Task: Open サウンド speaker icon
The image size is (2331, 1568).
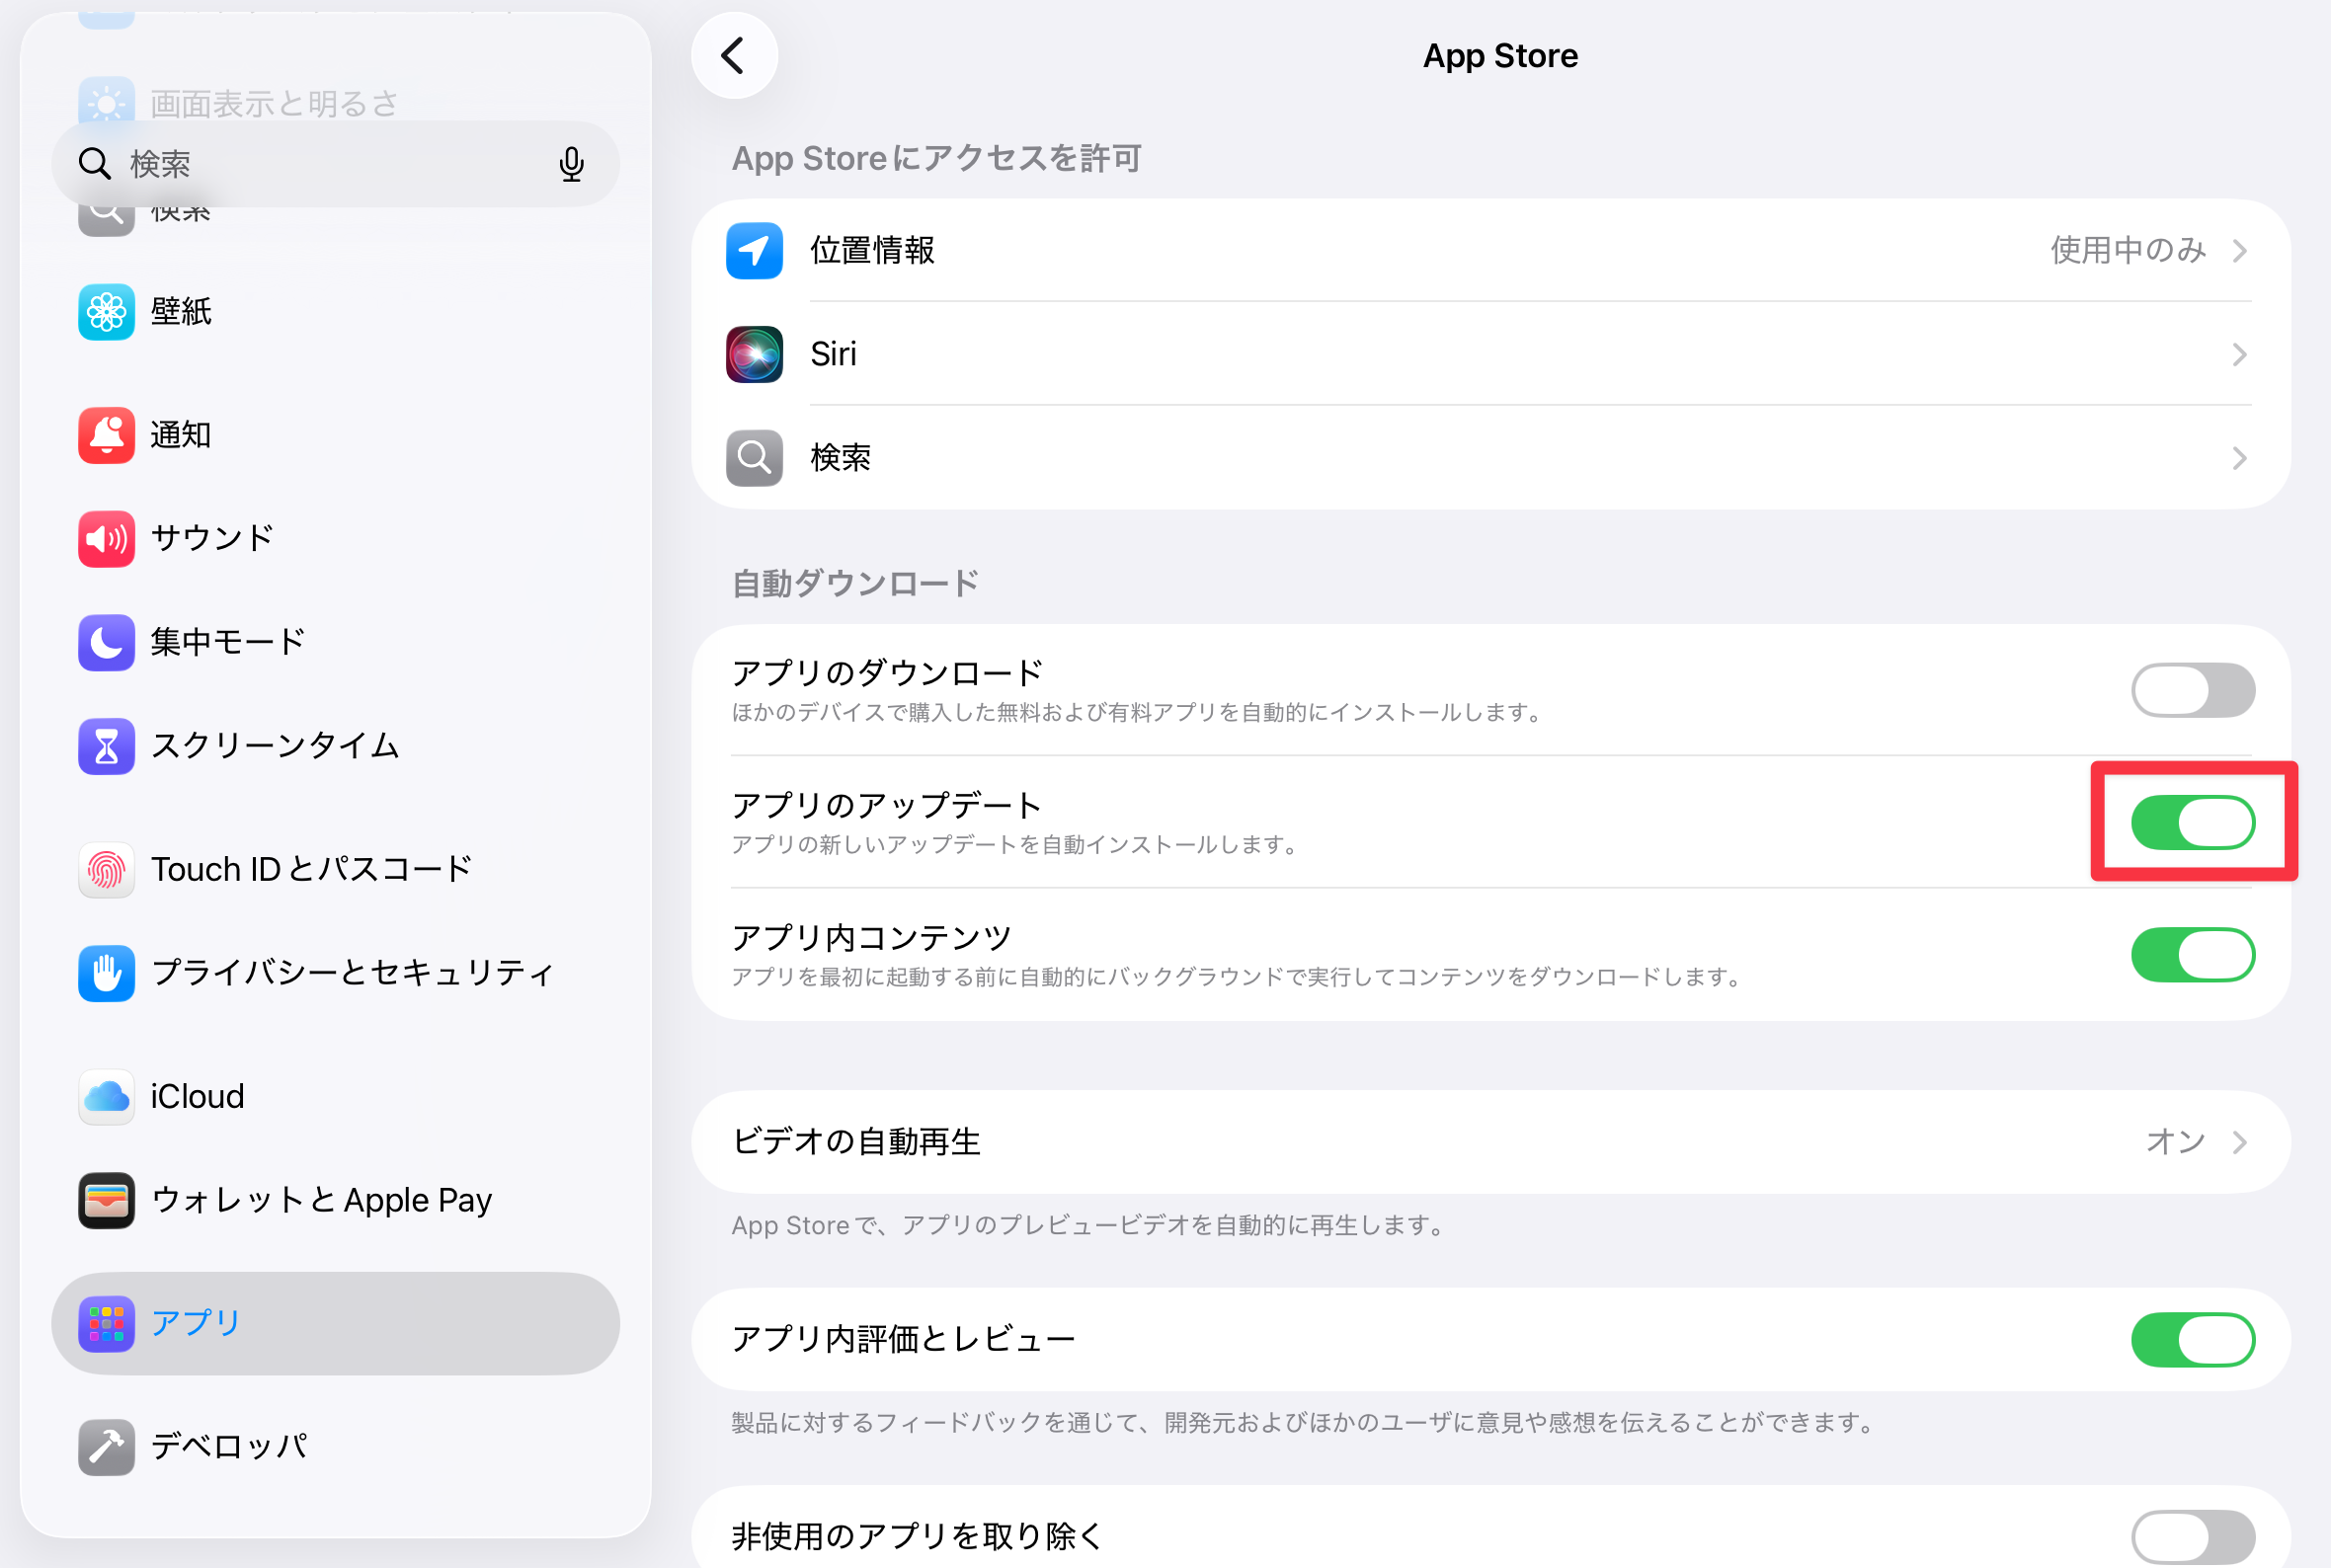Action: click(x=107, y=539)
